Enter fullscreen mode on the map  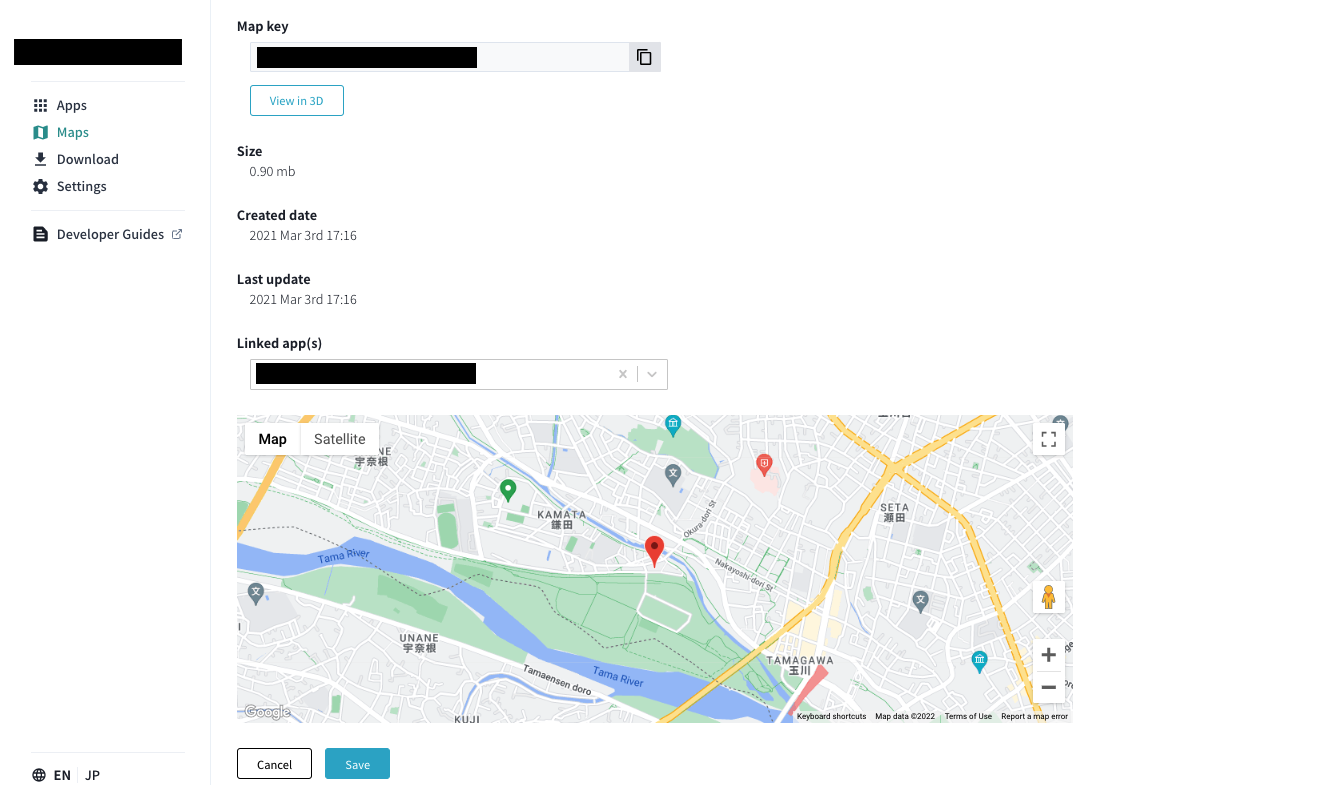1048,438
